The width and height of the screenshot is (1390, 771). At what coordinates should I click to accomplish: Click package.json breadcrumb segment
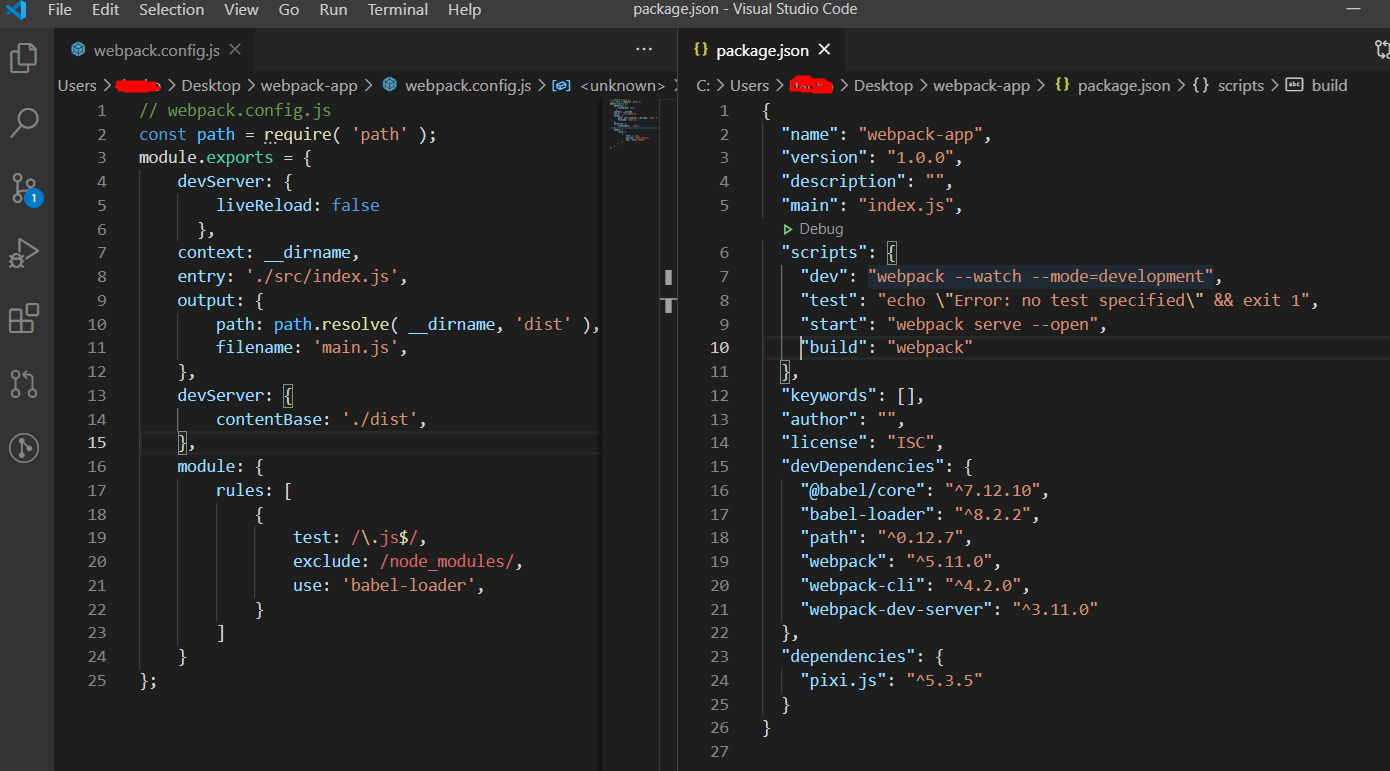[1124, 86]
